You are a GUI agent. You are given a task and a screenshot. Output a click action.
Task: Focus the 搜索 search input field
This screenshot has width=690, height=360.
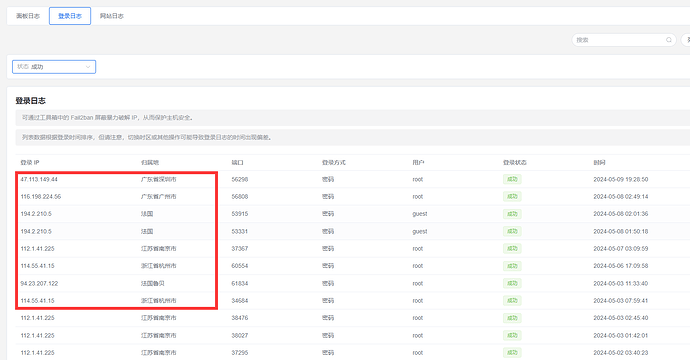(624, 40)
